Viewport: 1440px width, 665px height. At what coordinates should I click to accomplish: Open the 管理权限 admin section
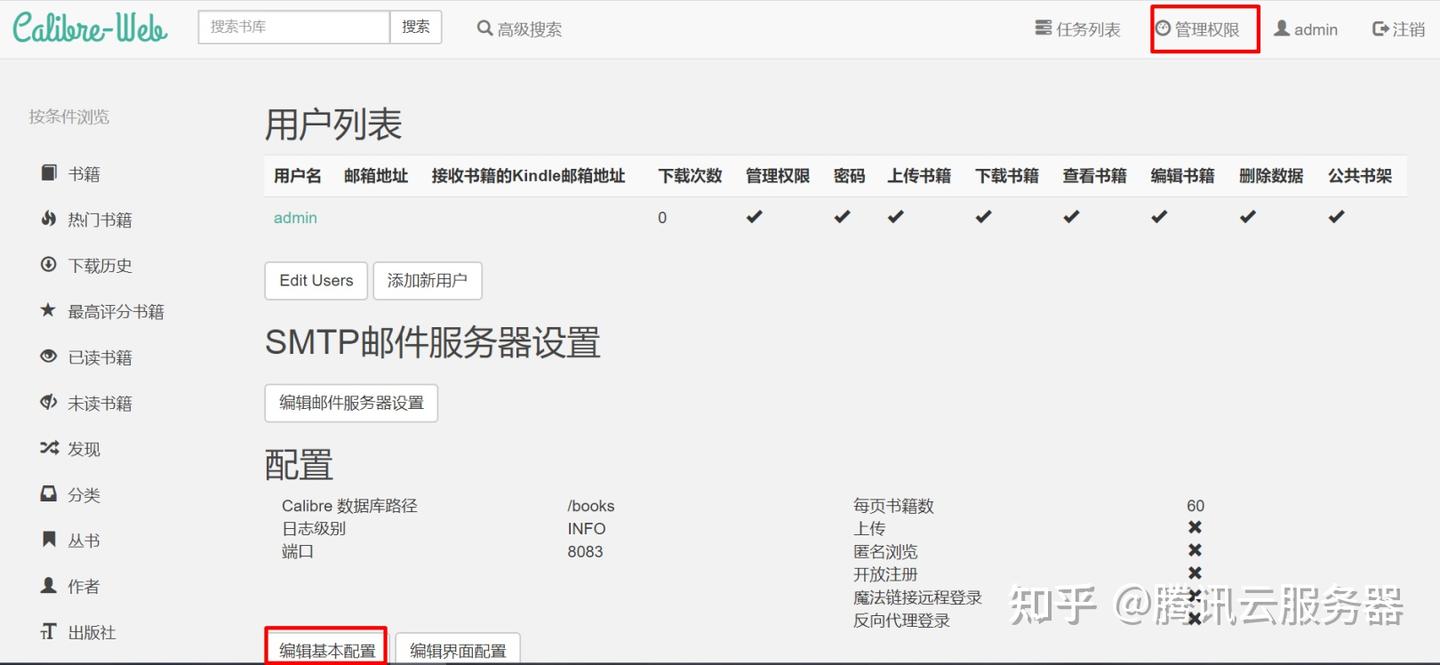click(x=1204, y=28)
